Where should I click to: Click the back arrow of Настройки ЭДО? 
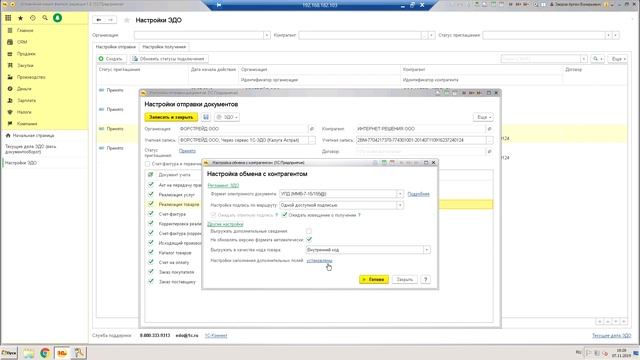pyautogui.click(x=99, y=20)
